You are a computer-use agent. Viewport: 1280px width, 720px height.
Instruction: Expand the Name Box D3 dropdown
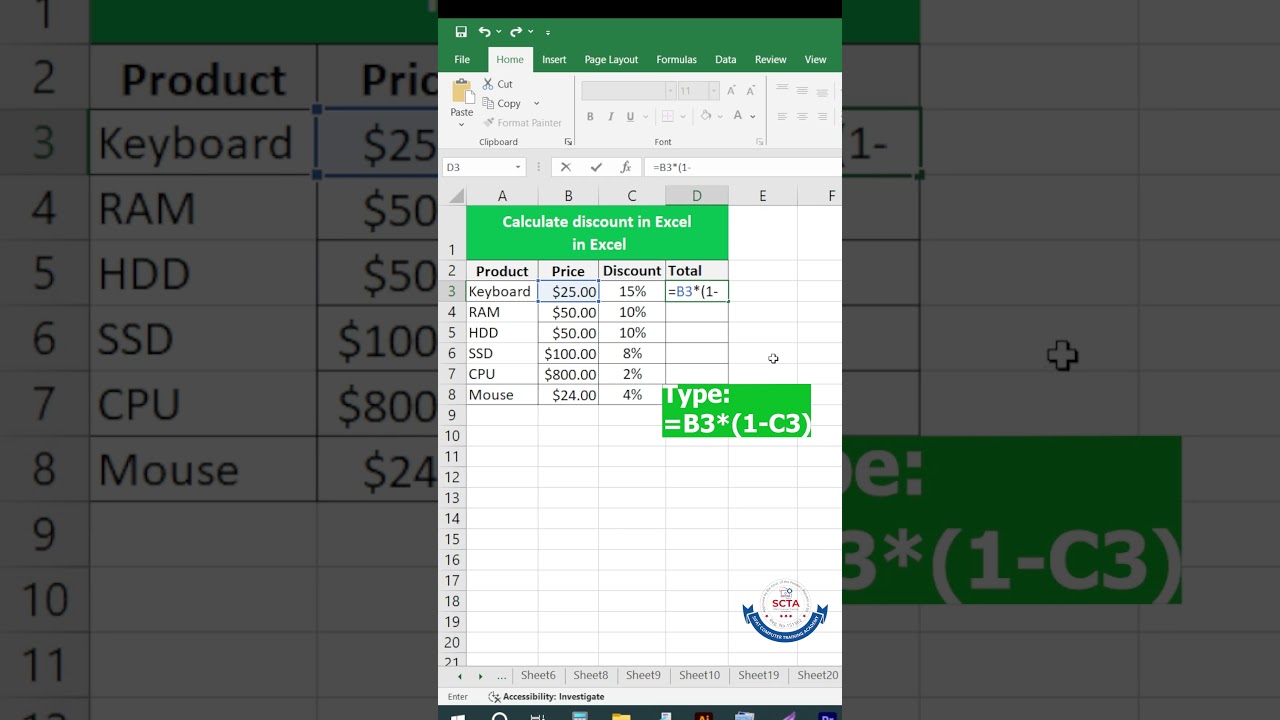[x=518, y=167]
